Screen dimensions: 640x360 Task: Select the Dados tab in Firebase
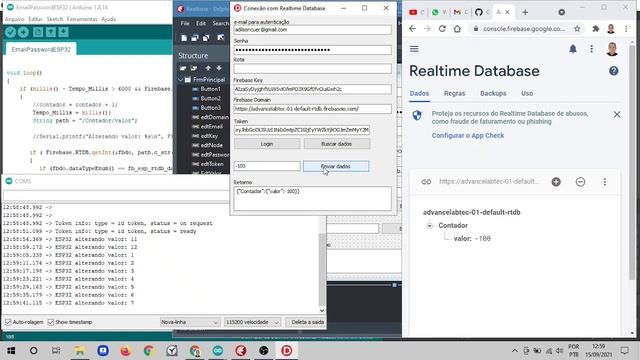click(419, 93)
